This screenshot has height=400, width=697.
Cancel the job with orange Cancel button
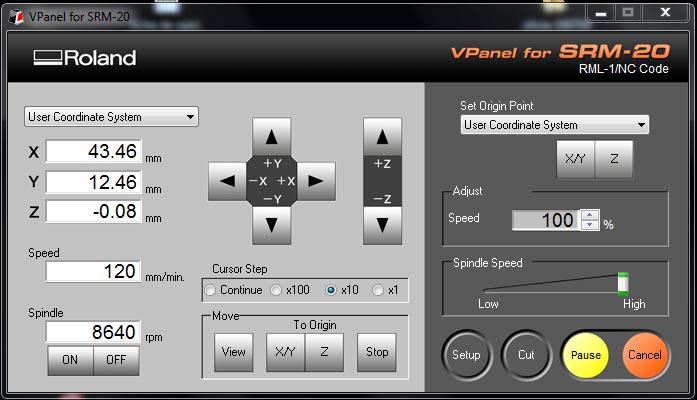(x=645, y=355)
